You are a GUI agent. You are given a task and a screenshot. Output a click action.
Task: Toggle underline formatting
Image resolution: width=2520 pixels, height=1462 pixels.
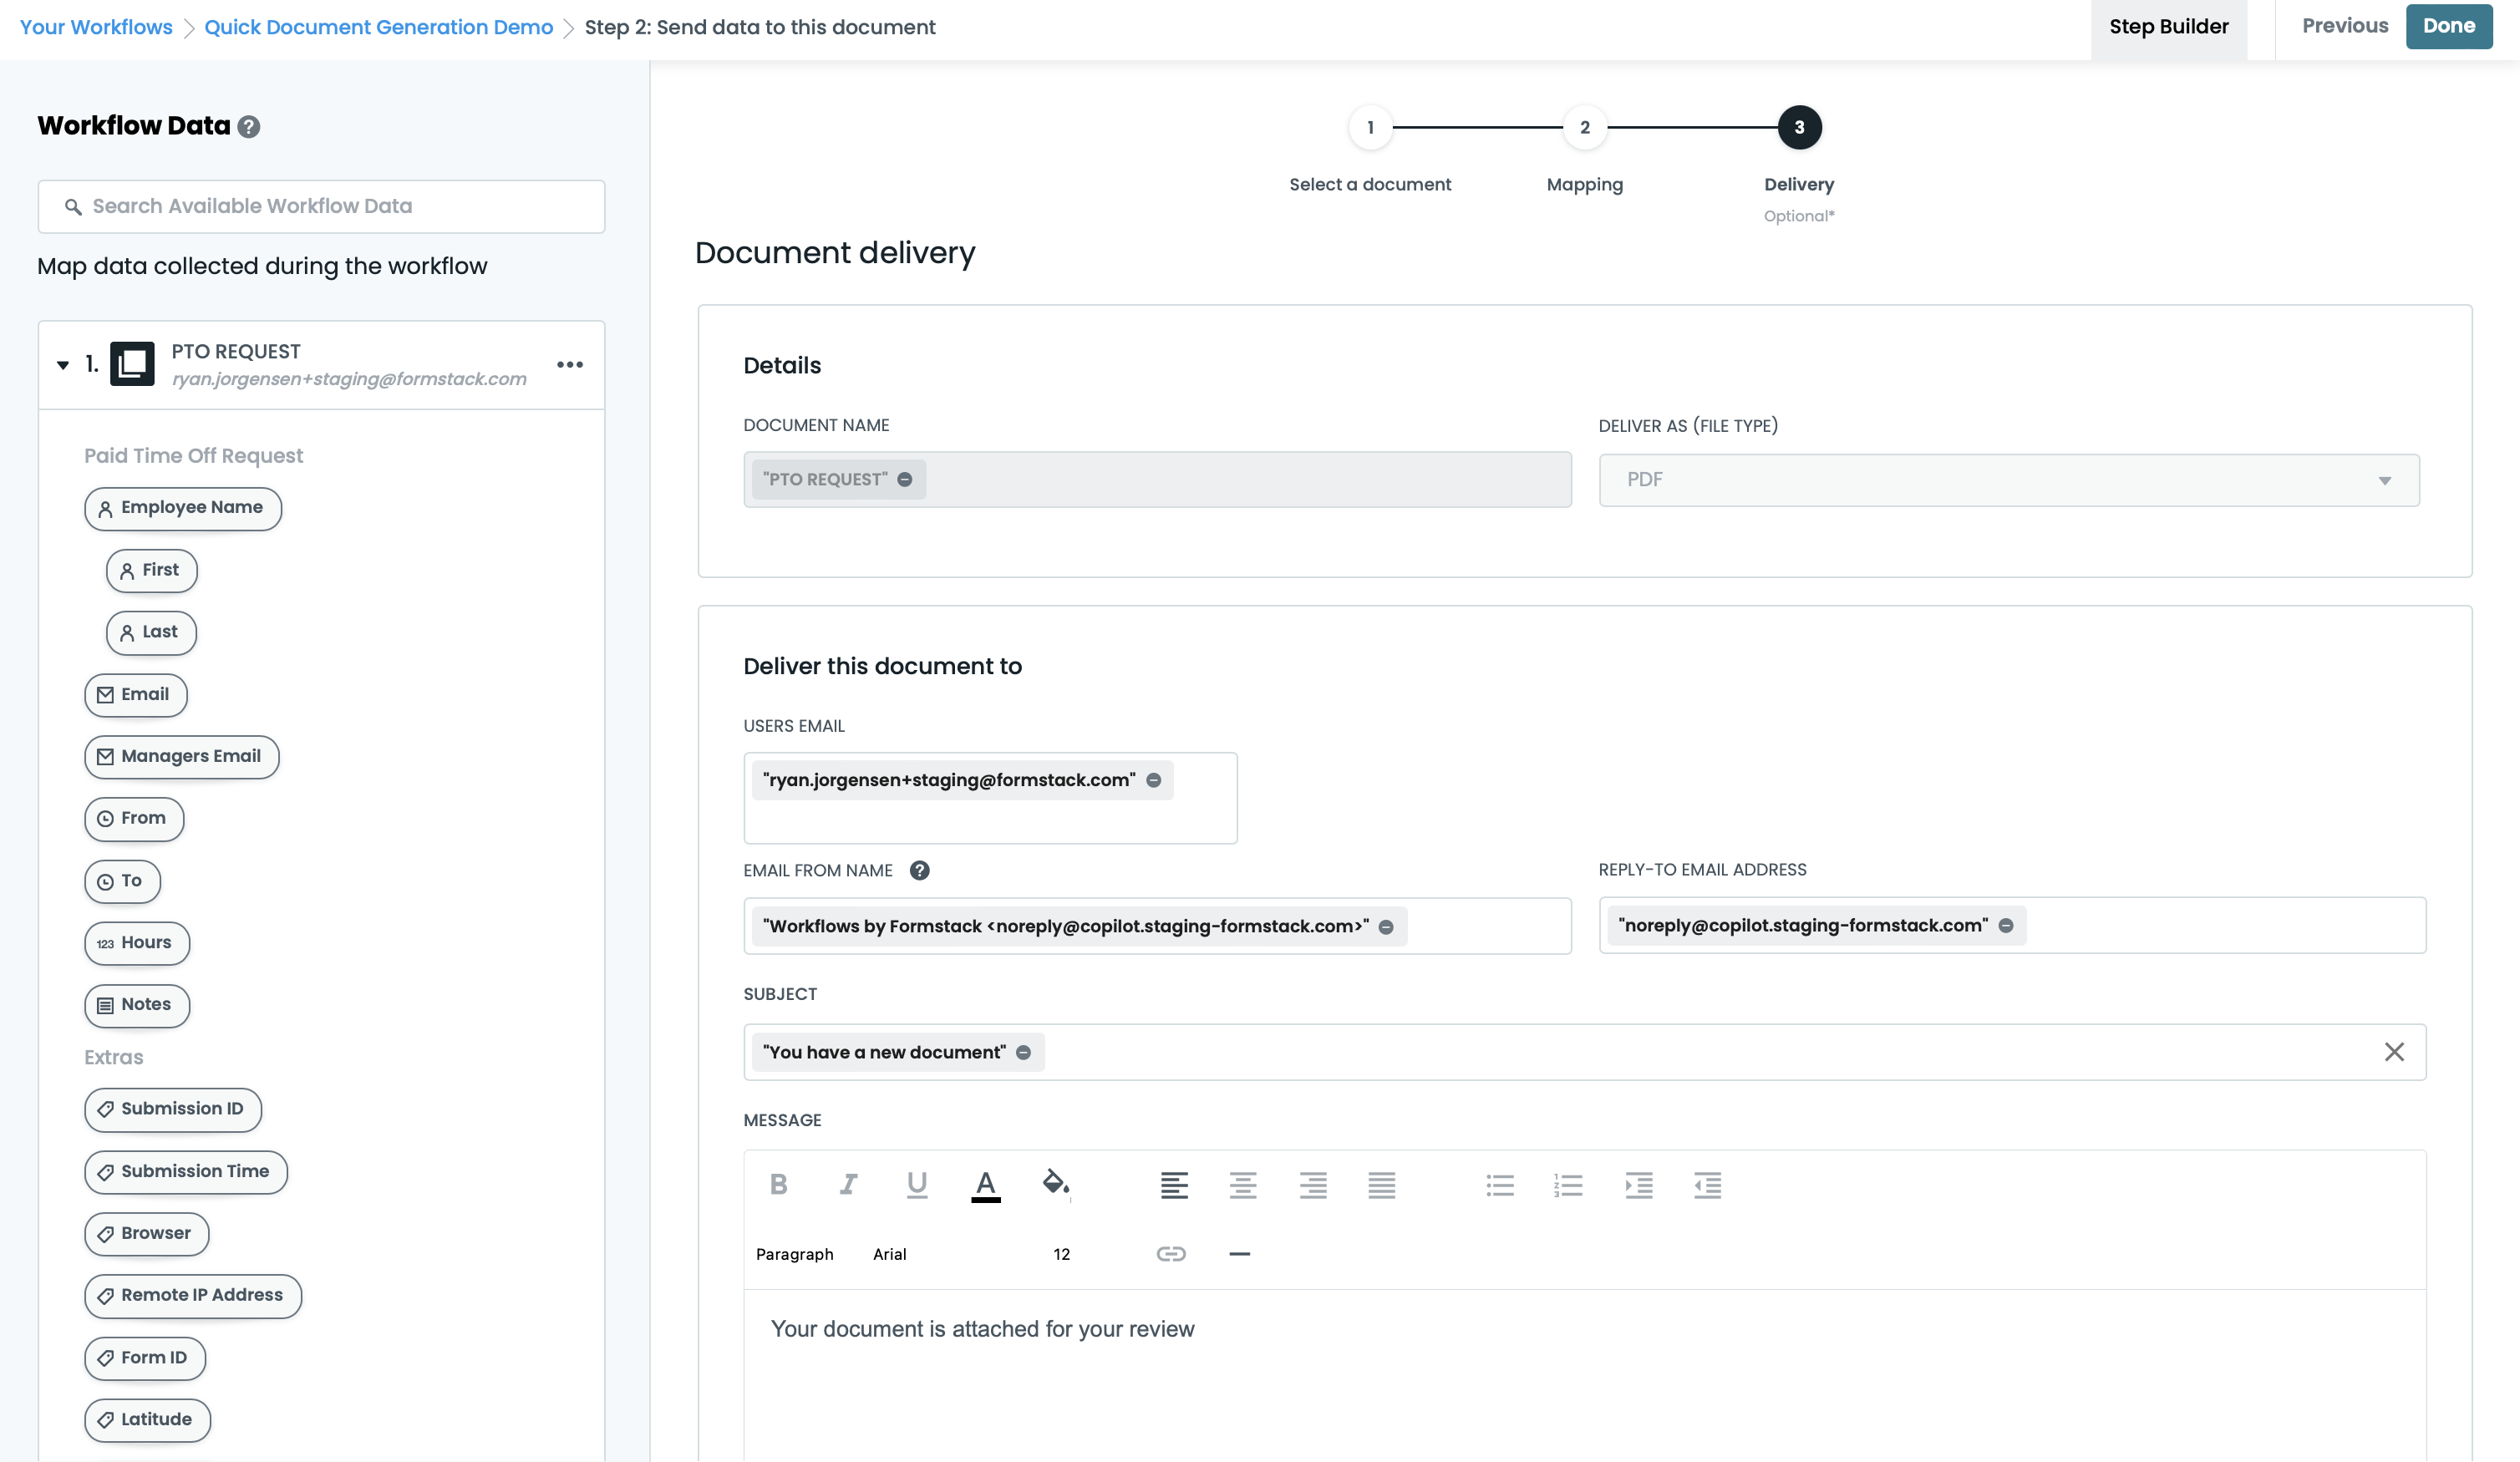pos(917,1186)
